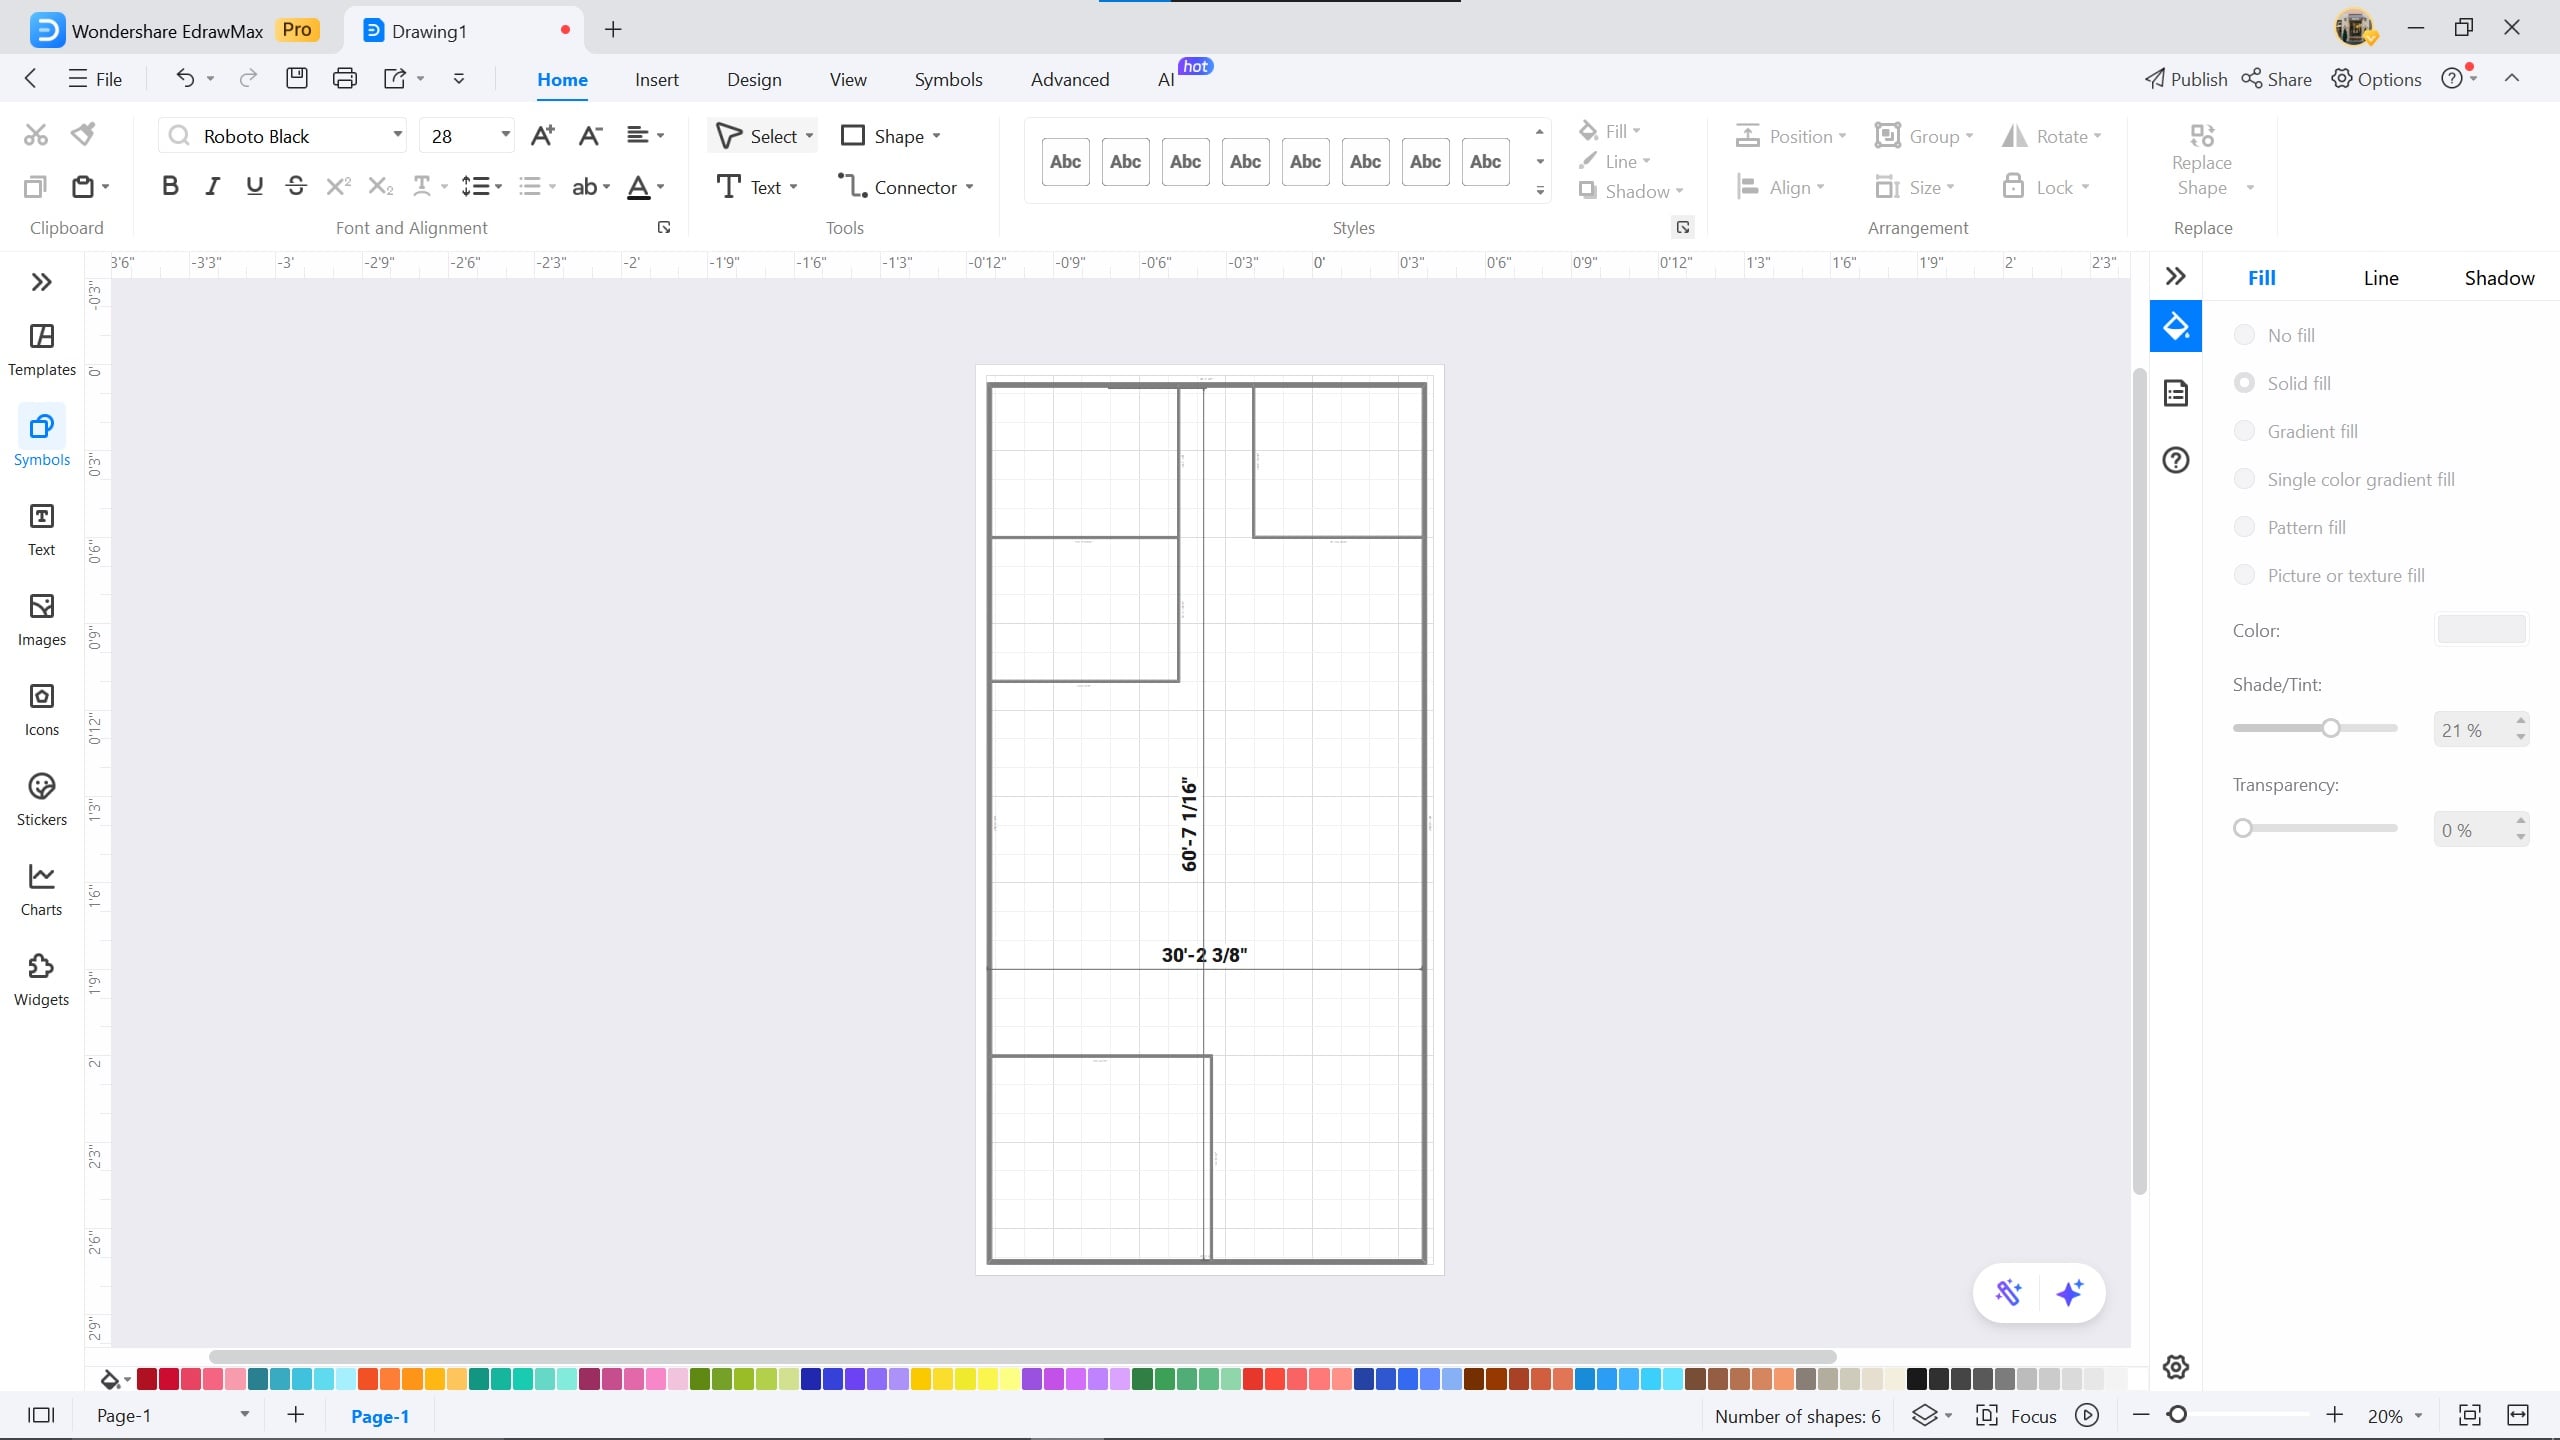
Task: Enable the Pattern fill option
Action: 2245,526
